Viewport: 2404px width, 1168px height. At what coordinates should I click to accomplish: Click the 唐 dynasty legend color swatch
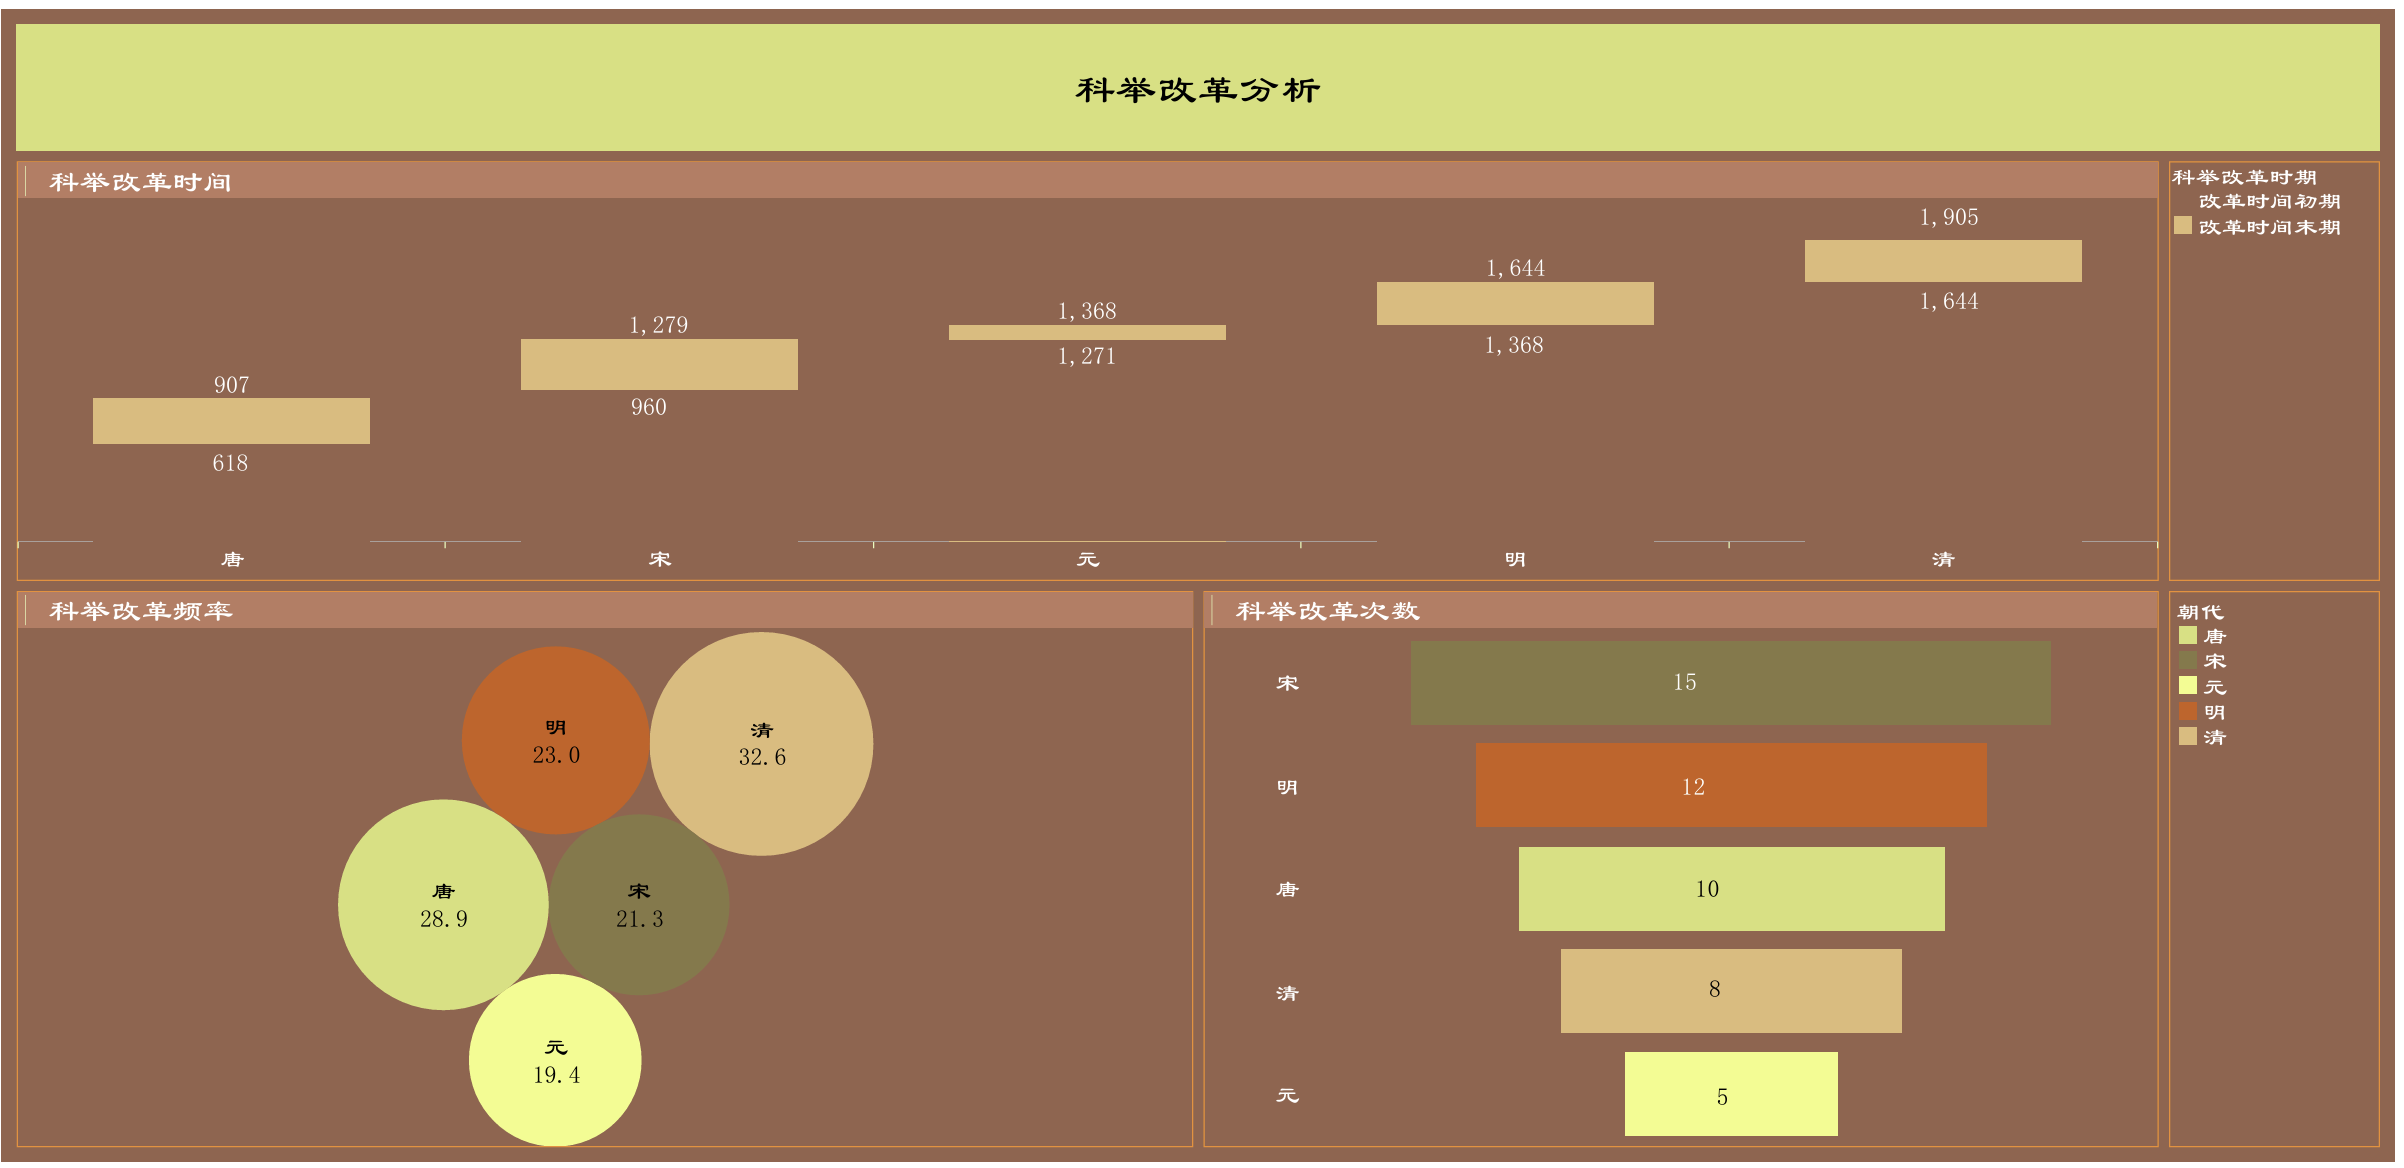coord(2187,635)
